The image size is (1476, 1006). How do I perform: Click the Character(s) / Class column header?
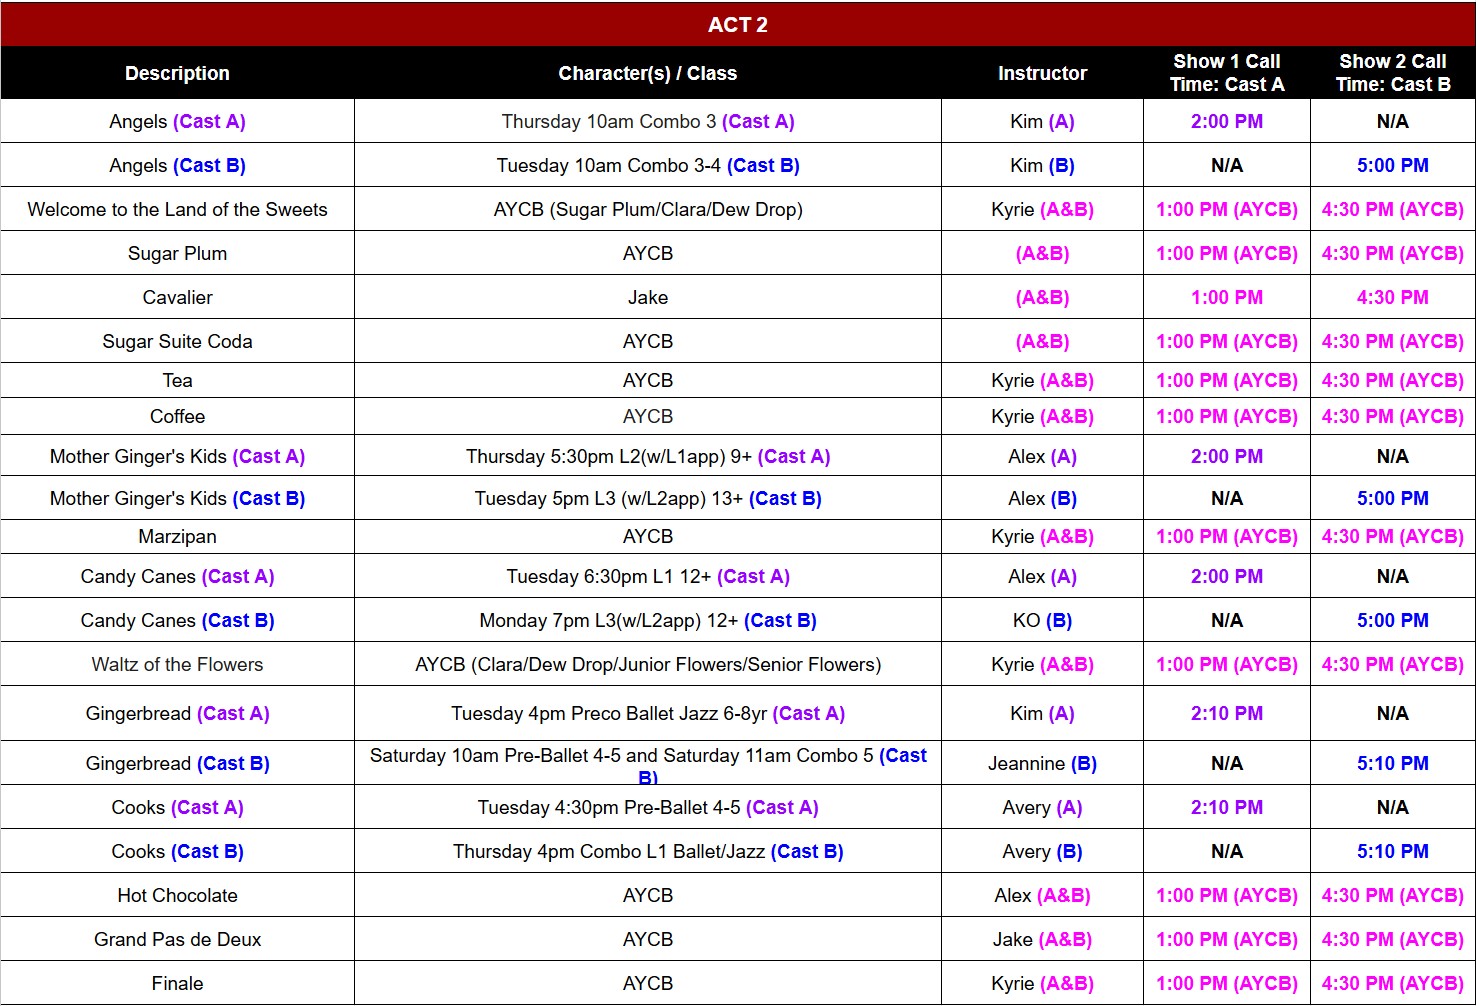[x=647, y=73]
